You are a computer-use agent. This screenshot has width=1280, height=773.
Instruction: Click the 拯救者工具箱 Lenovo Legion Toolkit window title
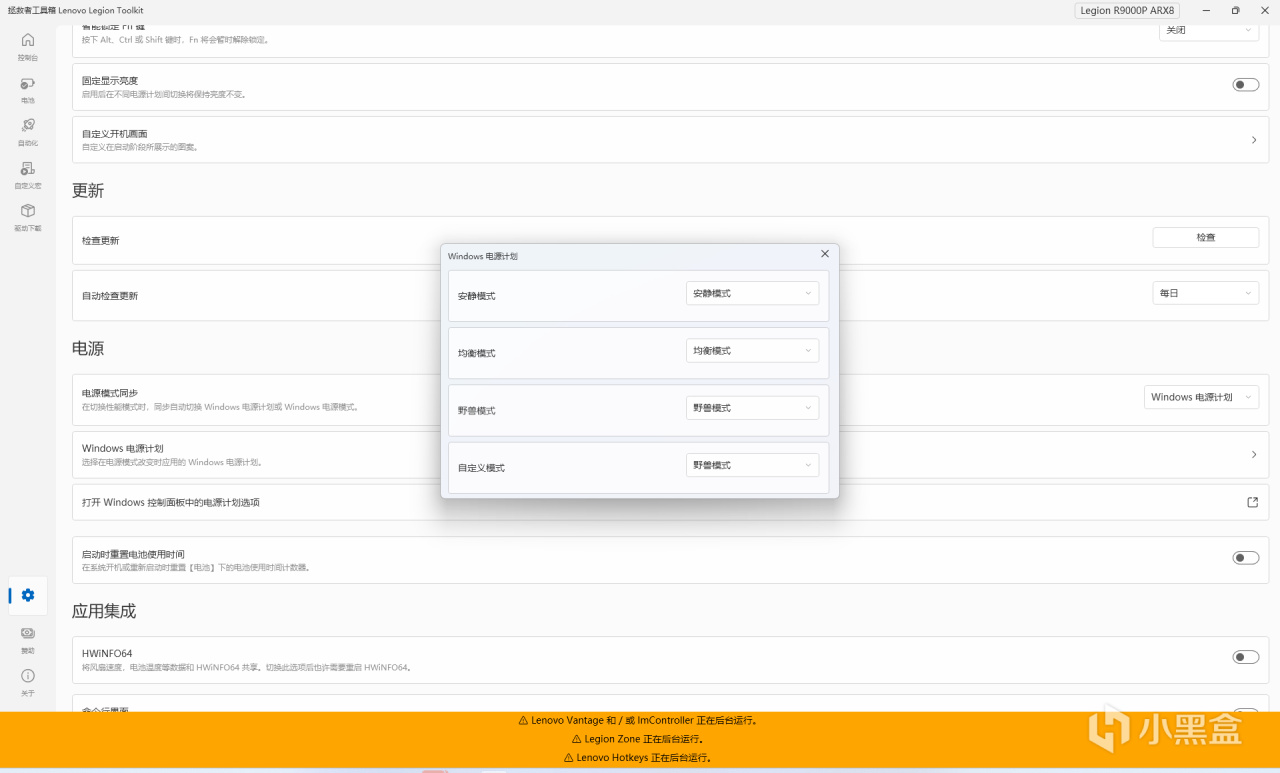76,10
